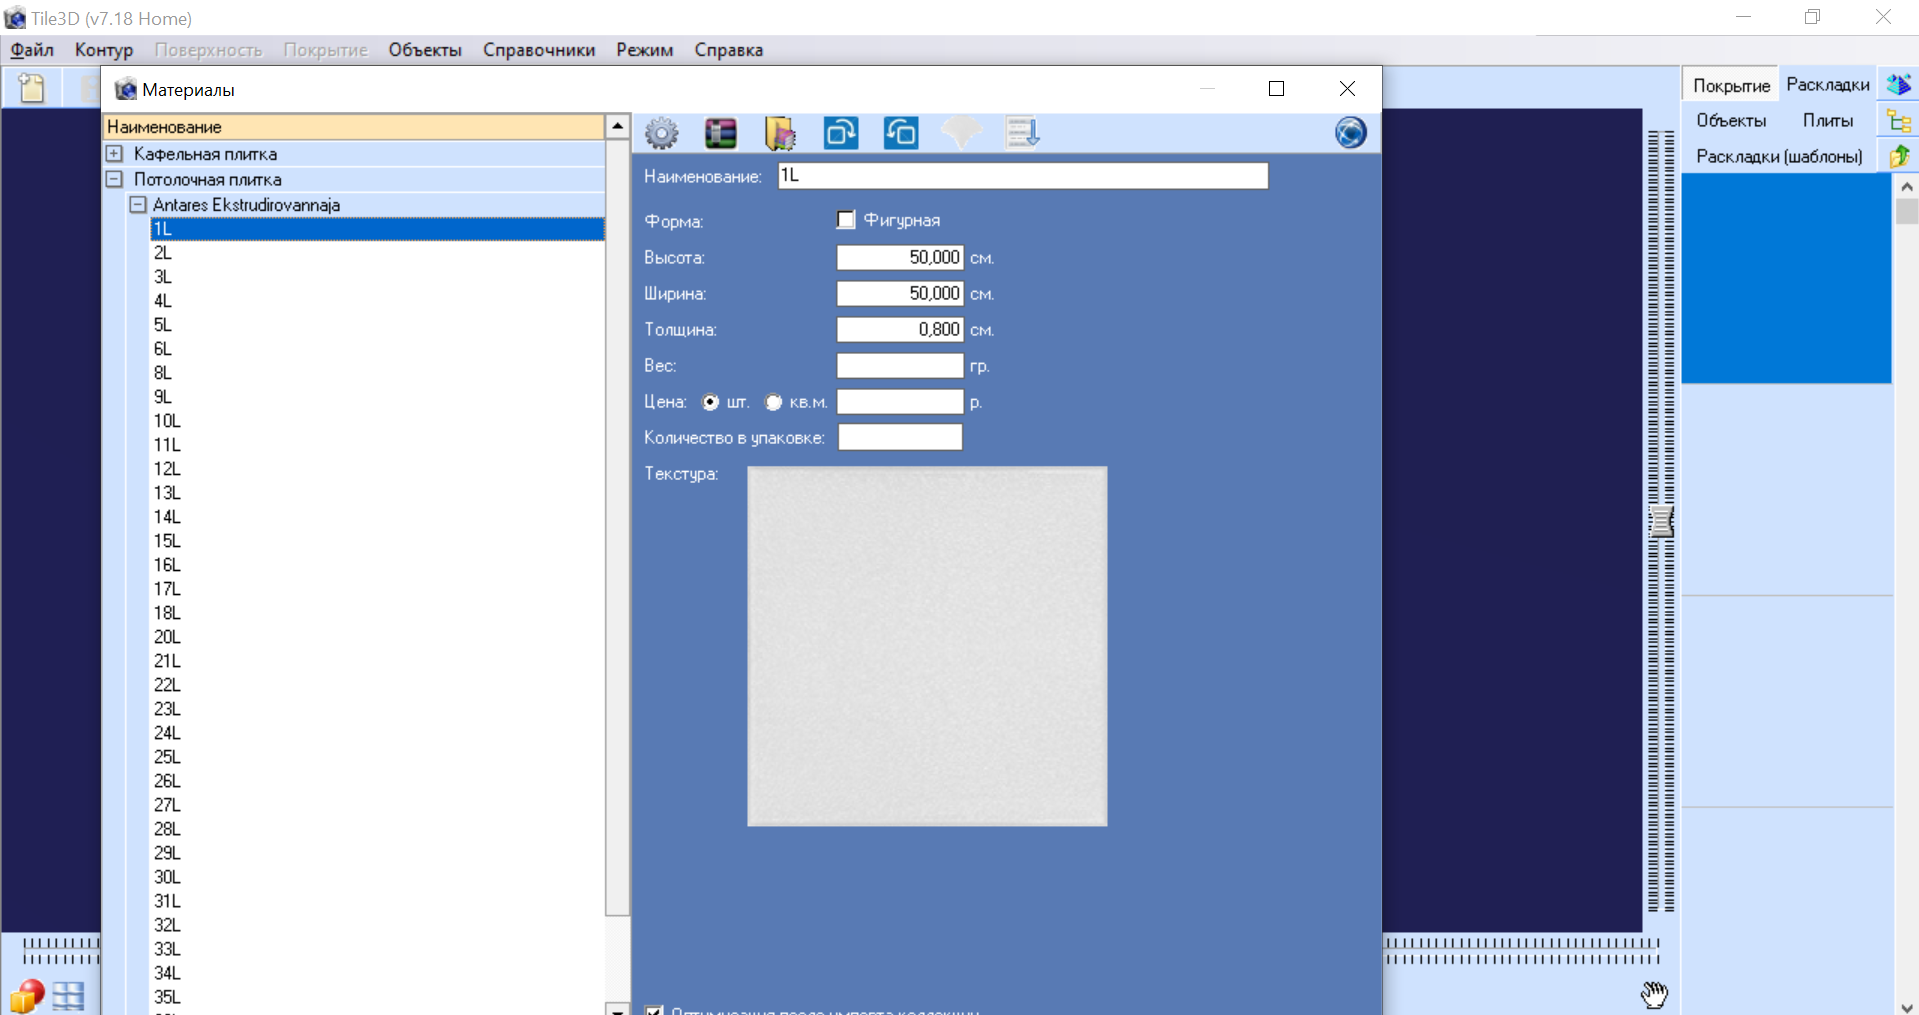The height and width of the screenshot is (1015, 1919).
Task: Click the vertical ruler slider handle
Action: (x=1661, y=521)
